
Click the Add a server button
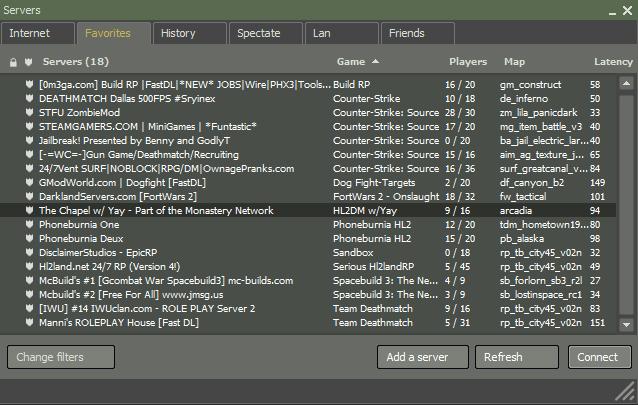coord(423,357)
